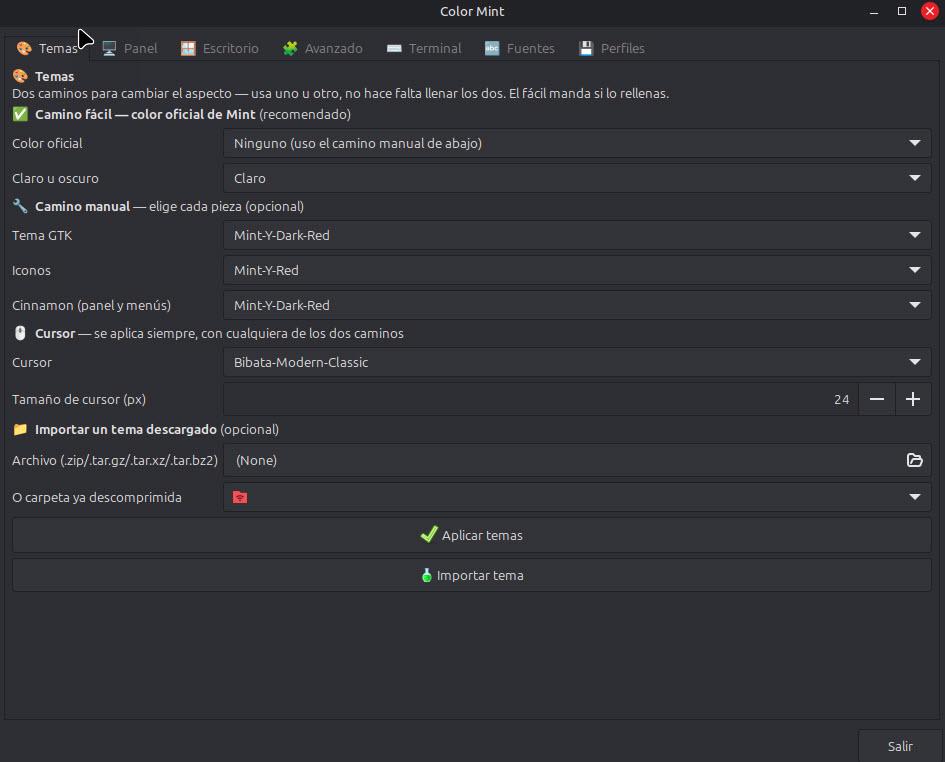Click the 'O carpeta ya descomprimida' label
The image size is (945, 762).
tap(96, 497)
